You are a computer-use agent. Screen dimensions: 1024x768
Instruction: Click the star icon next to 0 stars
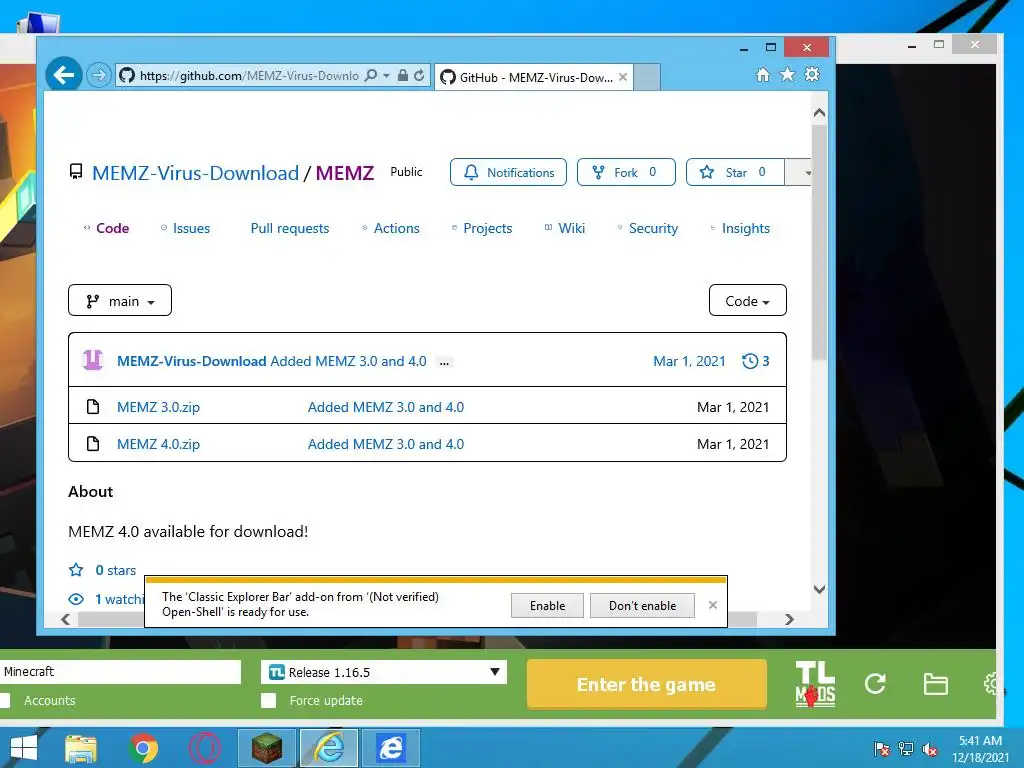(x=76, y=570)
